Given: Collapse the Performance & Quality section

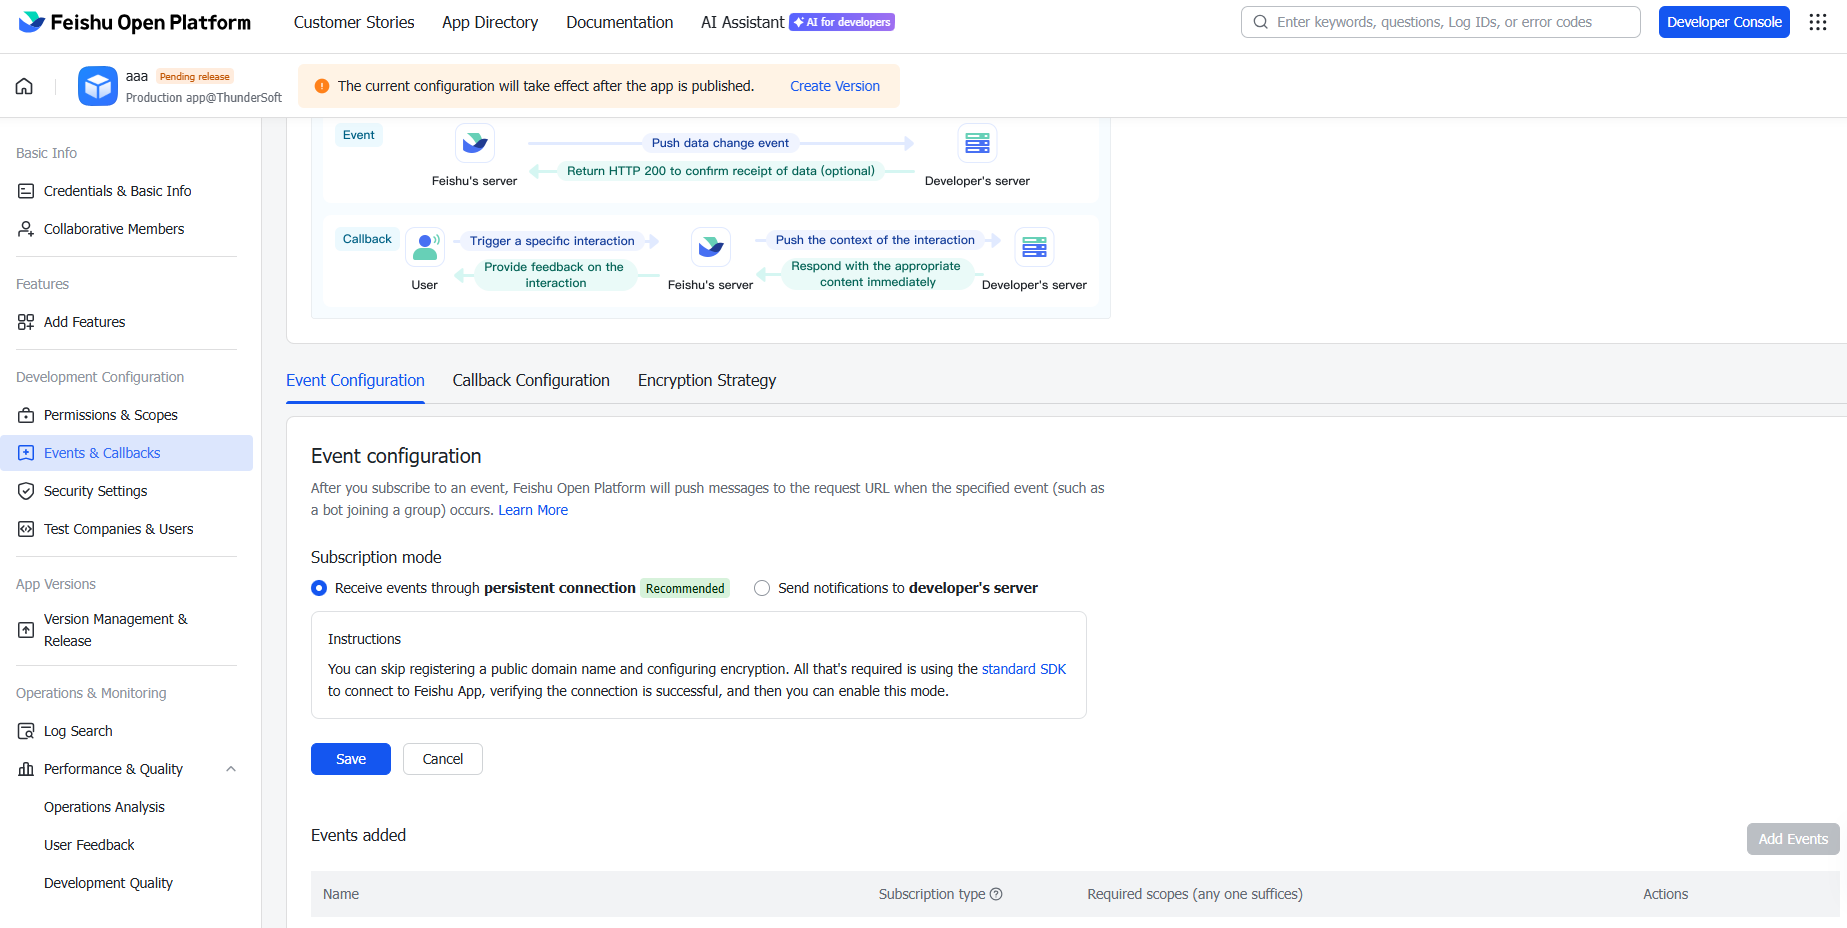Looking at the screenshot, I should tap(231, 769).
